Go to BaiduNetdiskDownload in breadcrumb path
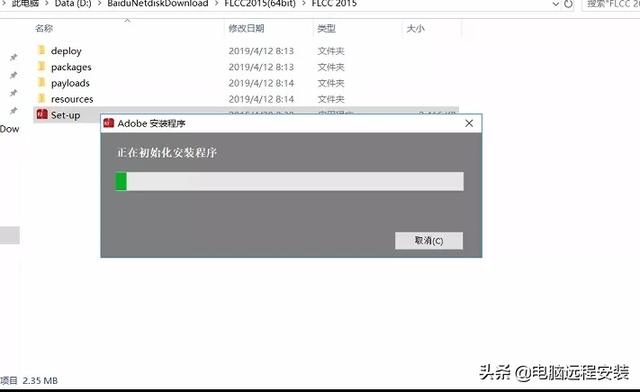This screenshot has width=640, height=392. coord(158,4)
